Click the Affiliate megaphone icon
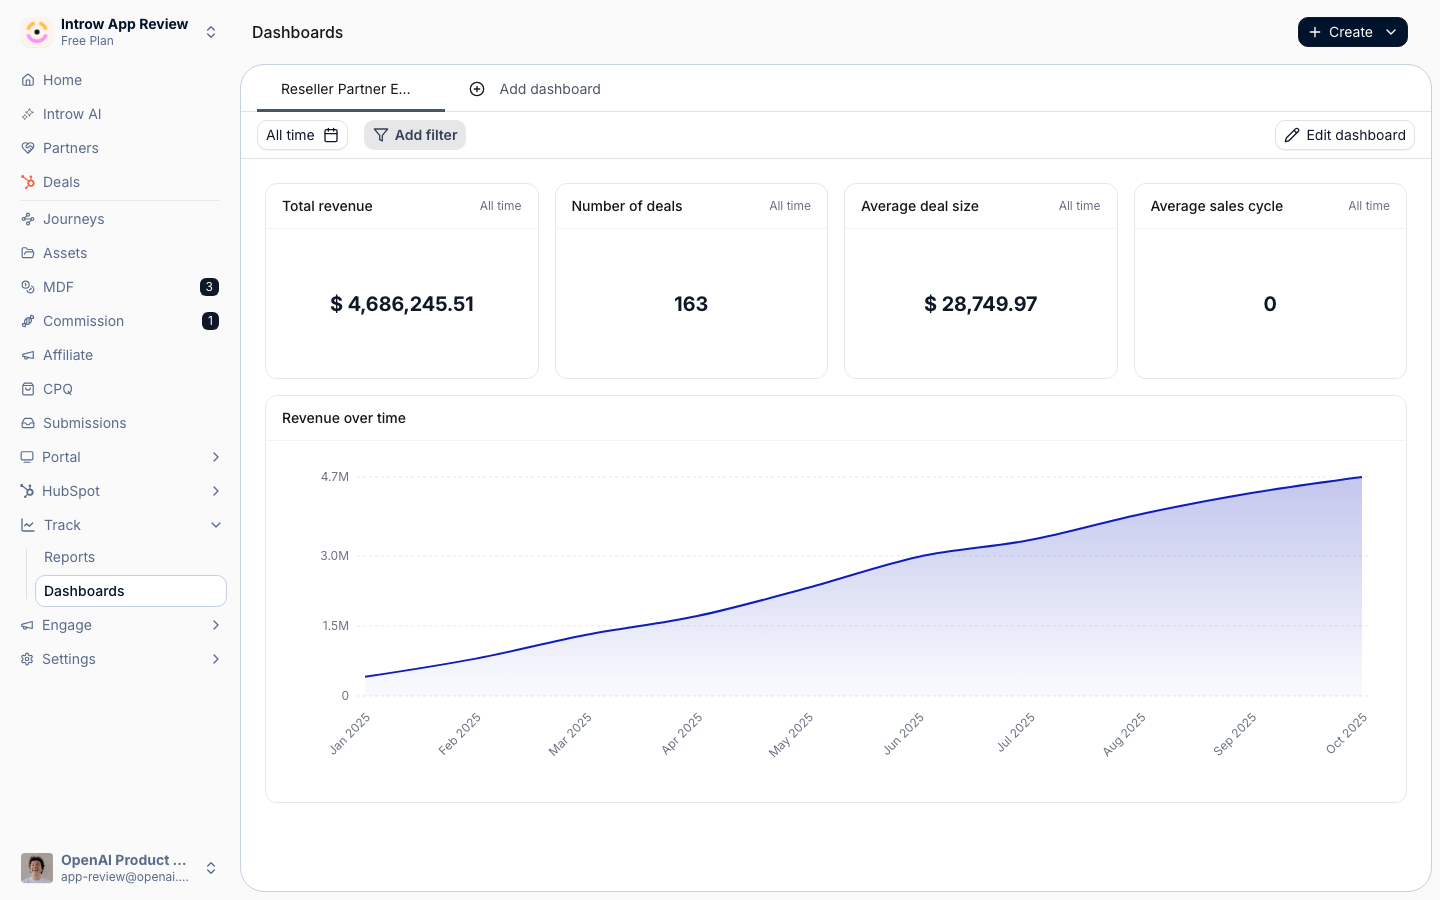The image size is (1440, 900). [x=28, y=355]
